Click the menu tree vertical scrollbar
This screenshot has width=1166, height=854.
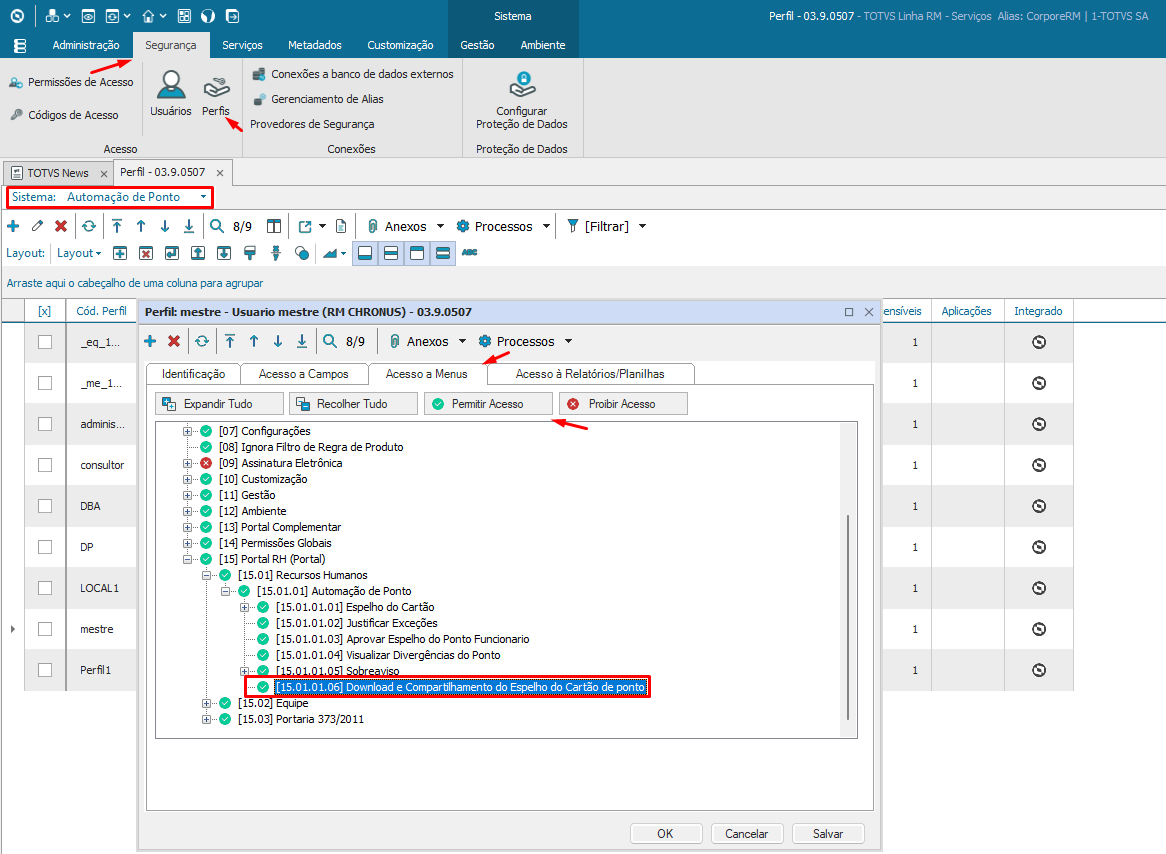click(x=848, y=617)
